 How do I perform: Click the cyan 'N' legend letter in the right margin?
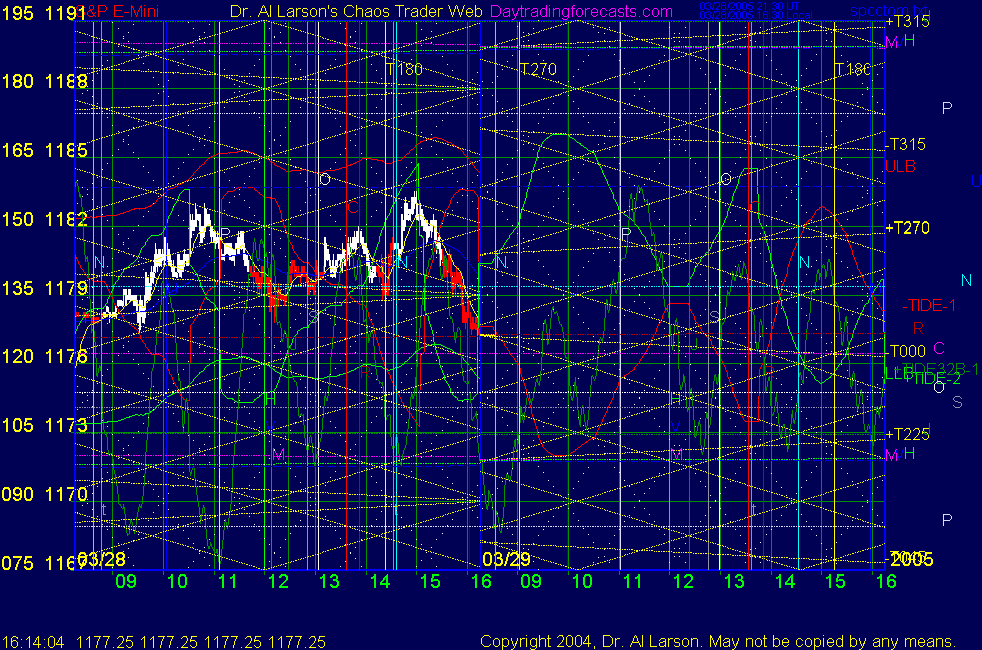pos(966,280)
